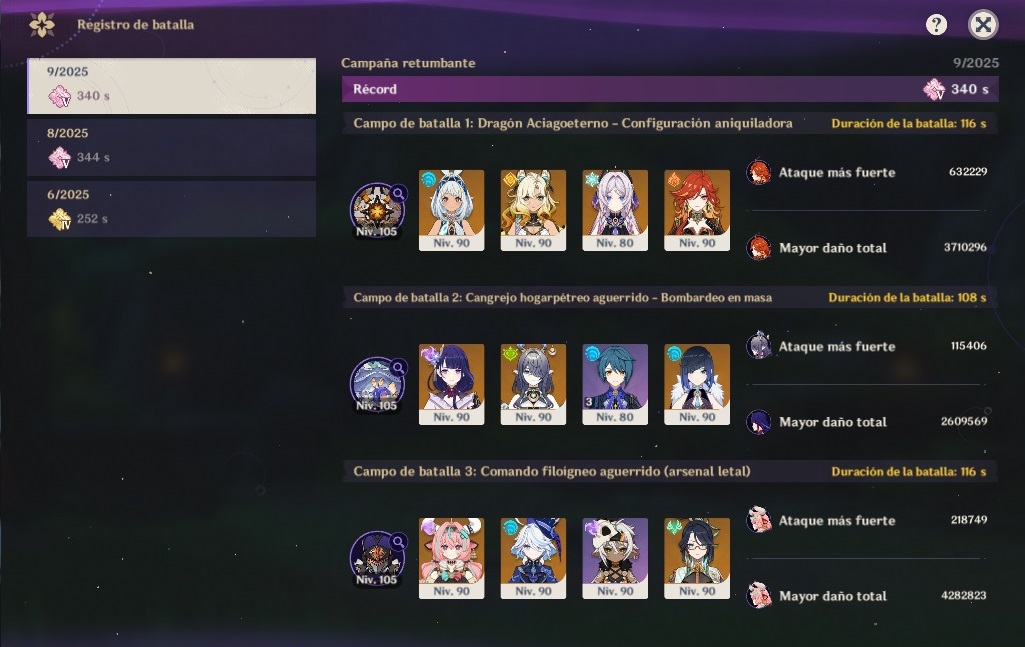This screenshot has height=647, width=1025.
Task: Click red-haired Pyro character card in battlefield 1
Action: pos(697,210)
